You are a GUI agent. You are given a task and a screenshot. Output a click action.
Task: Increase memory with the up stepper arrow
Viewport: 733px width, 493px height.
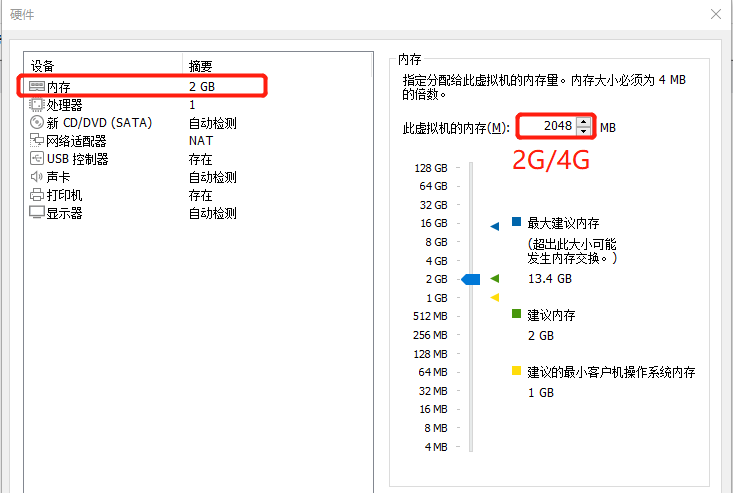coord(584,122)
